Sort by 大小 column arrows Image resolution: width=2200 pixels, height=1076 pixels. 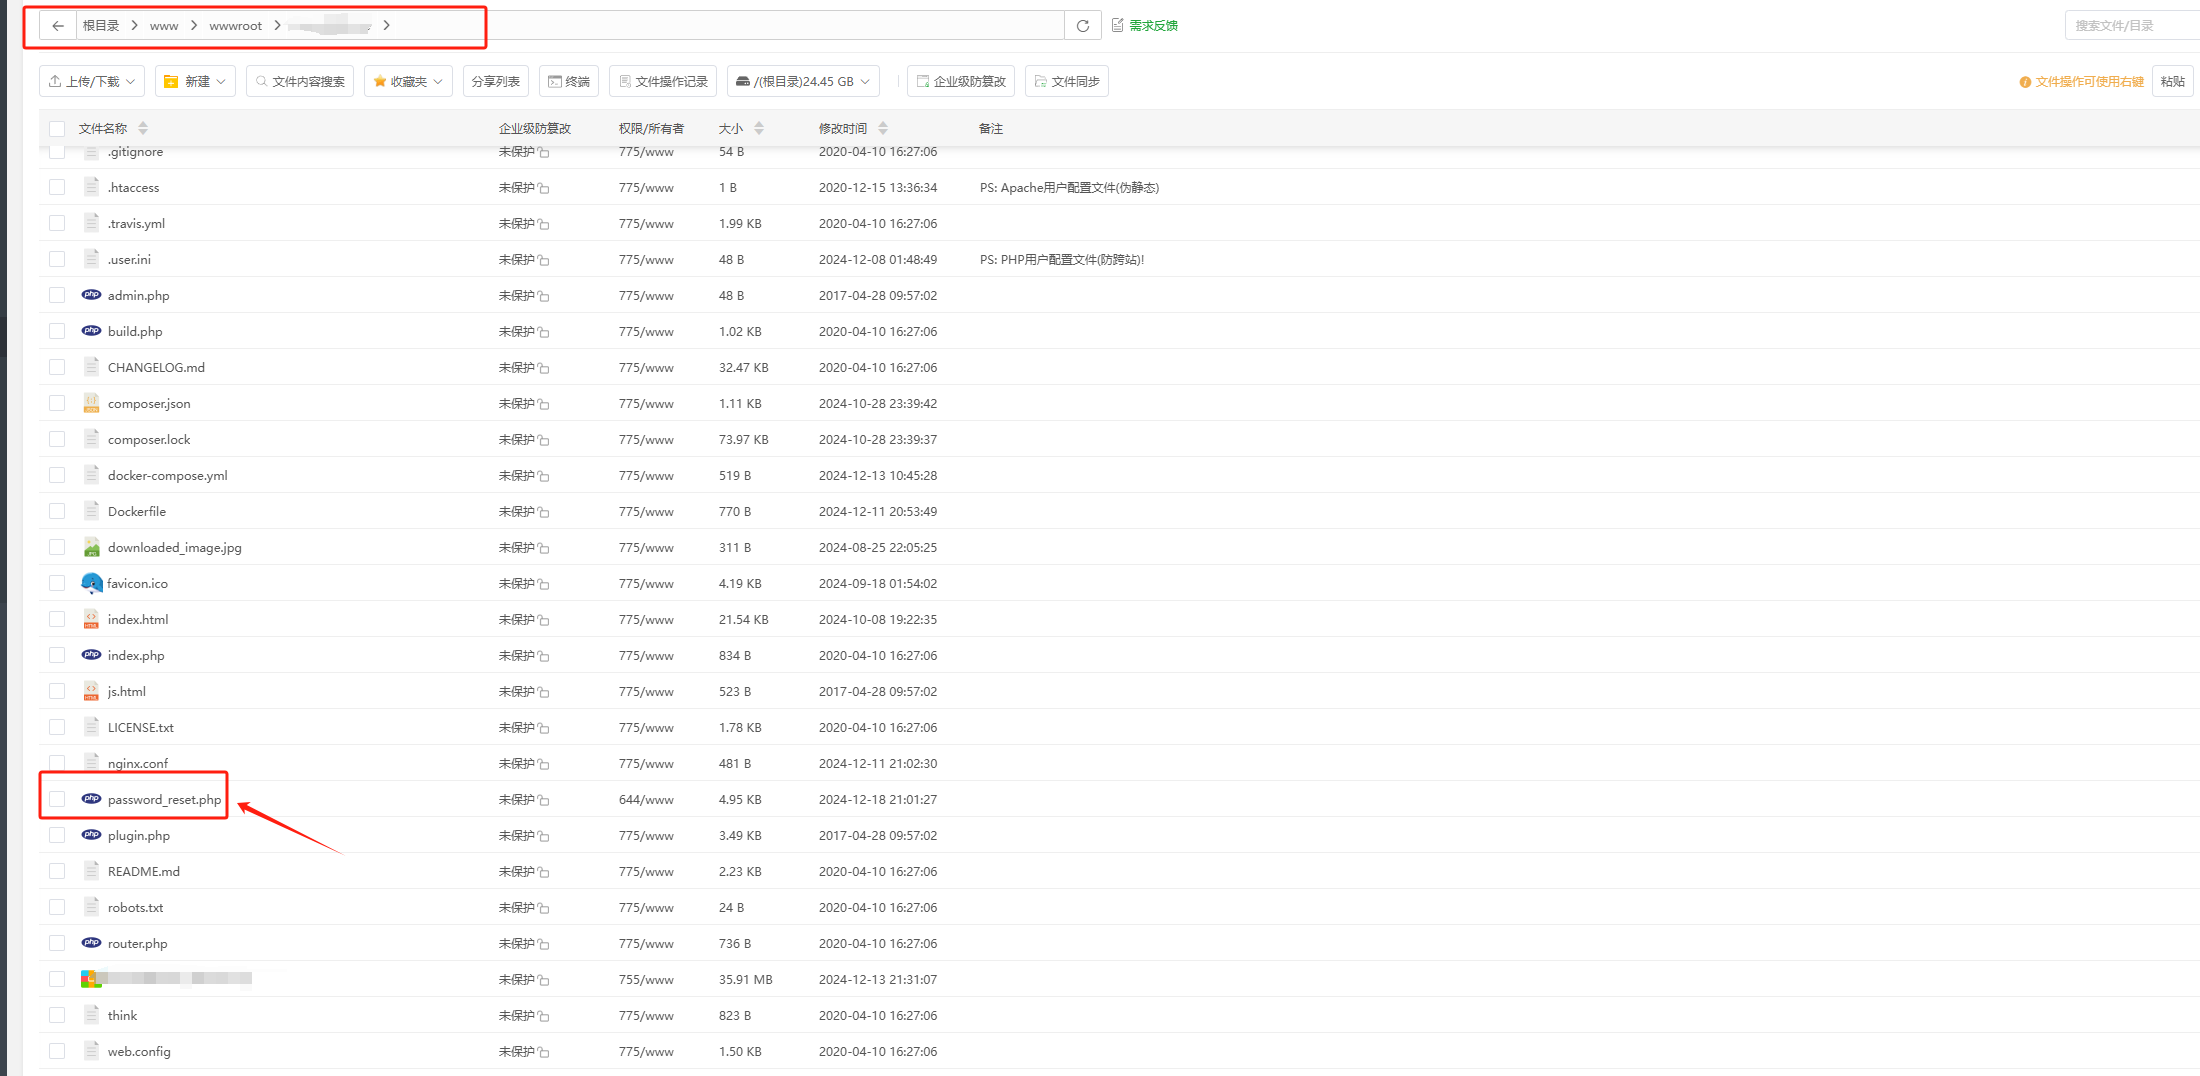(759, 128)
